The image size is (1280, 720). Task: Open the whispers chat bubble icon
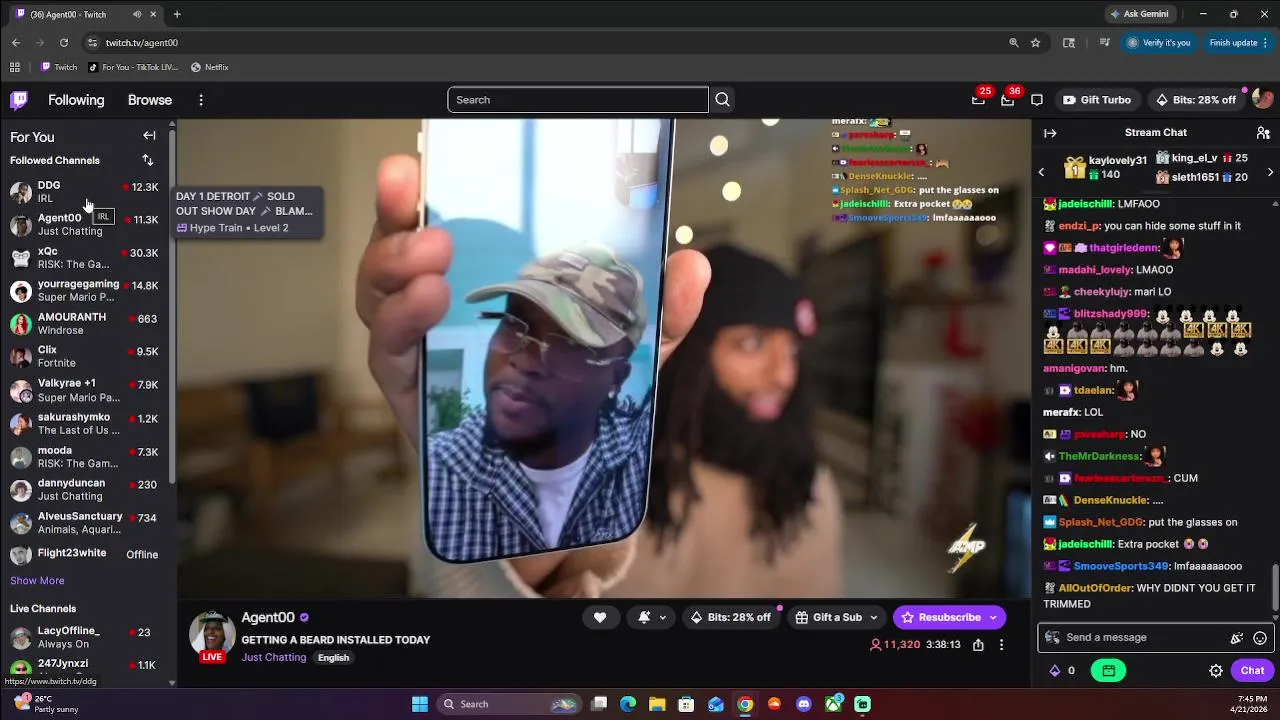[x=1037, y=100]
